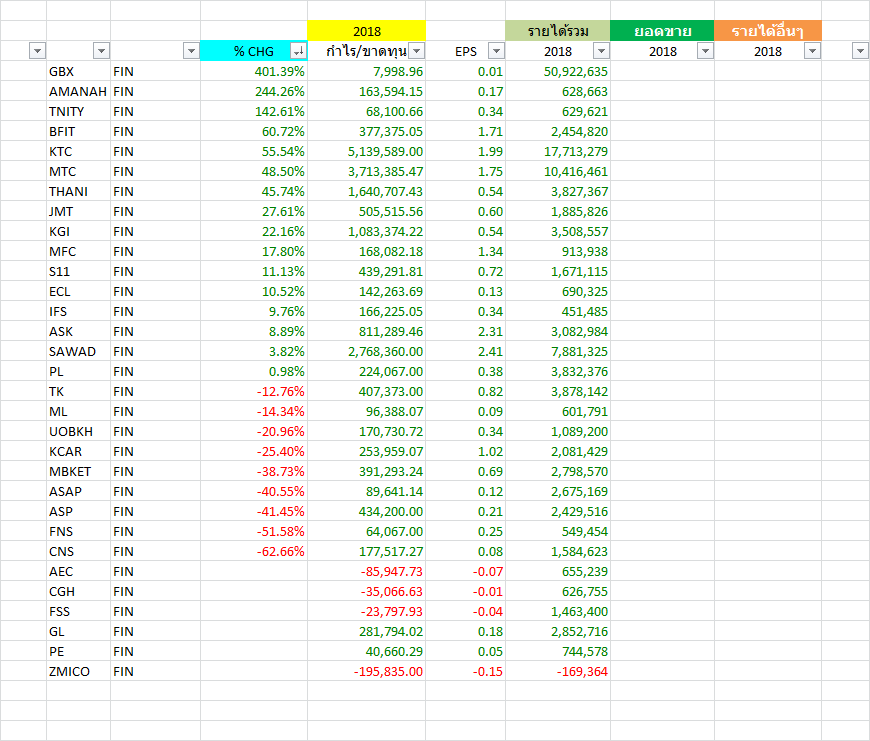Click the ZMICO symbol cell
Viewport: 870px width, 741px height.
pos(78,672)
